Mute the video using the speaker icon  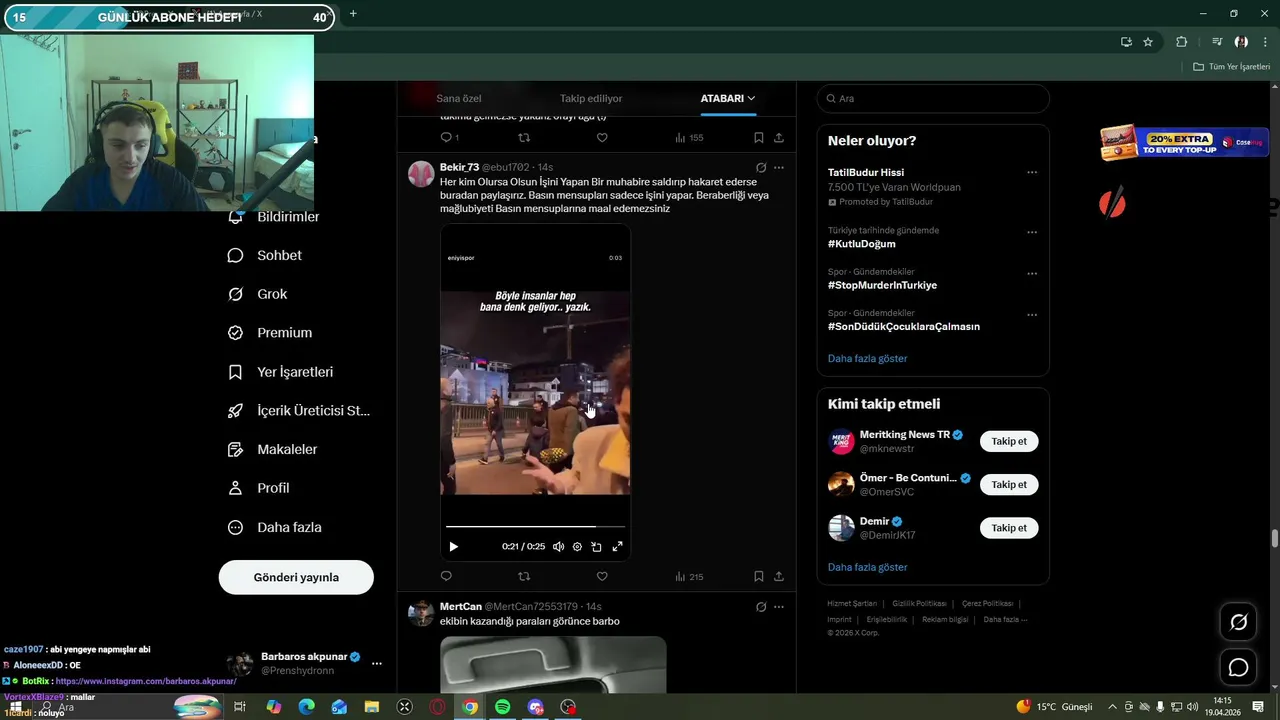558,547
